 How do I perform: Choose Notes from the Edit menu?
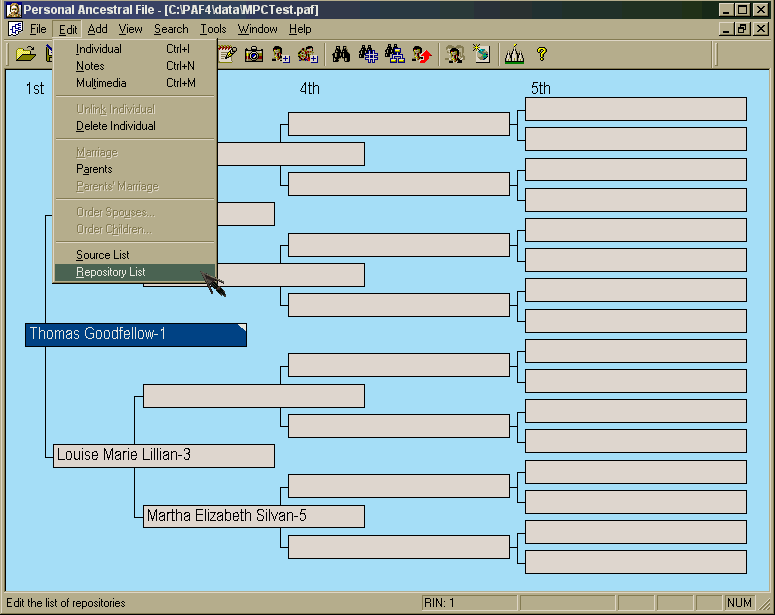[135, 66]
